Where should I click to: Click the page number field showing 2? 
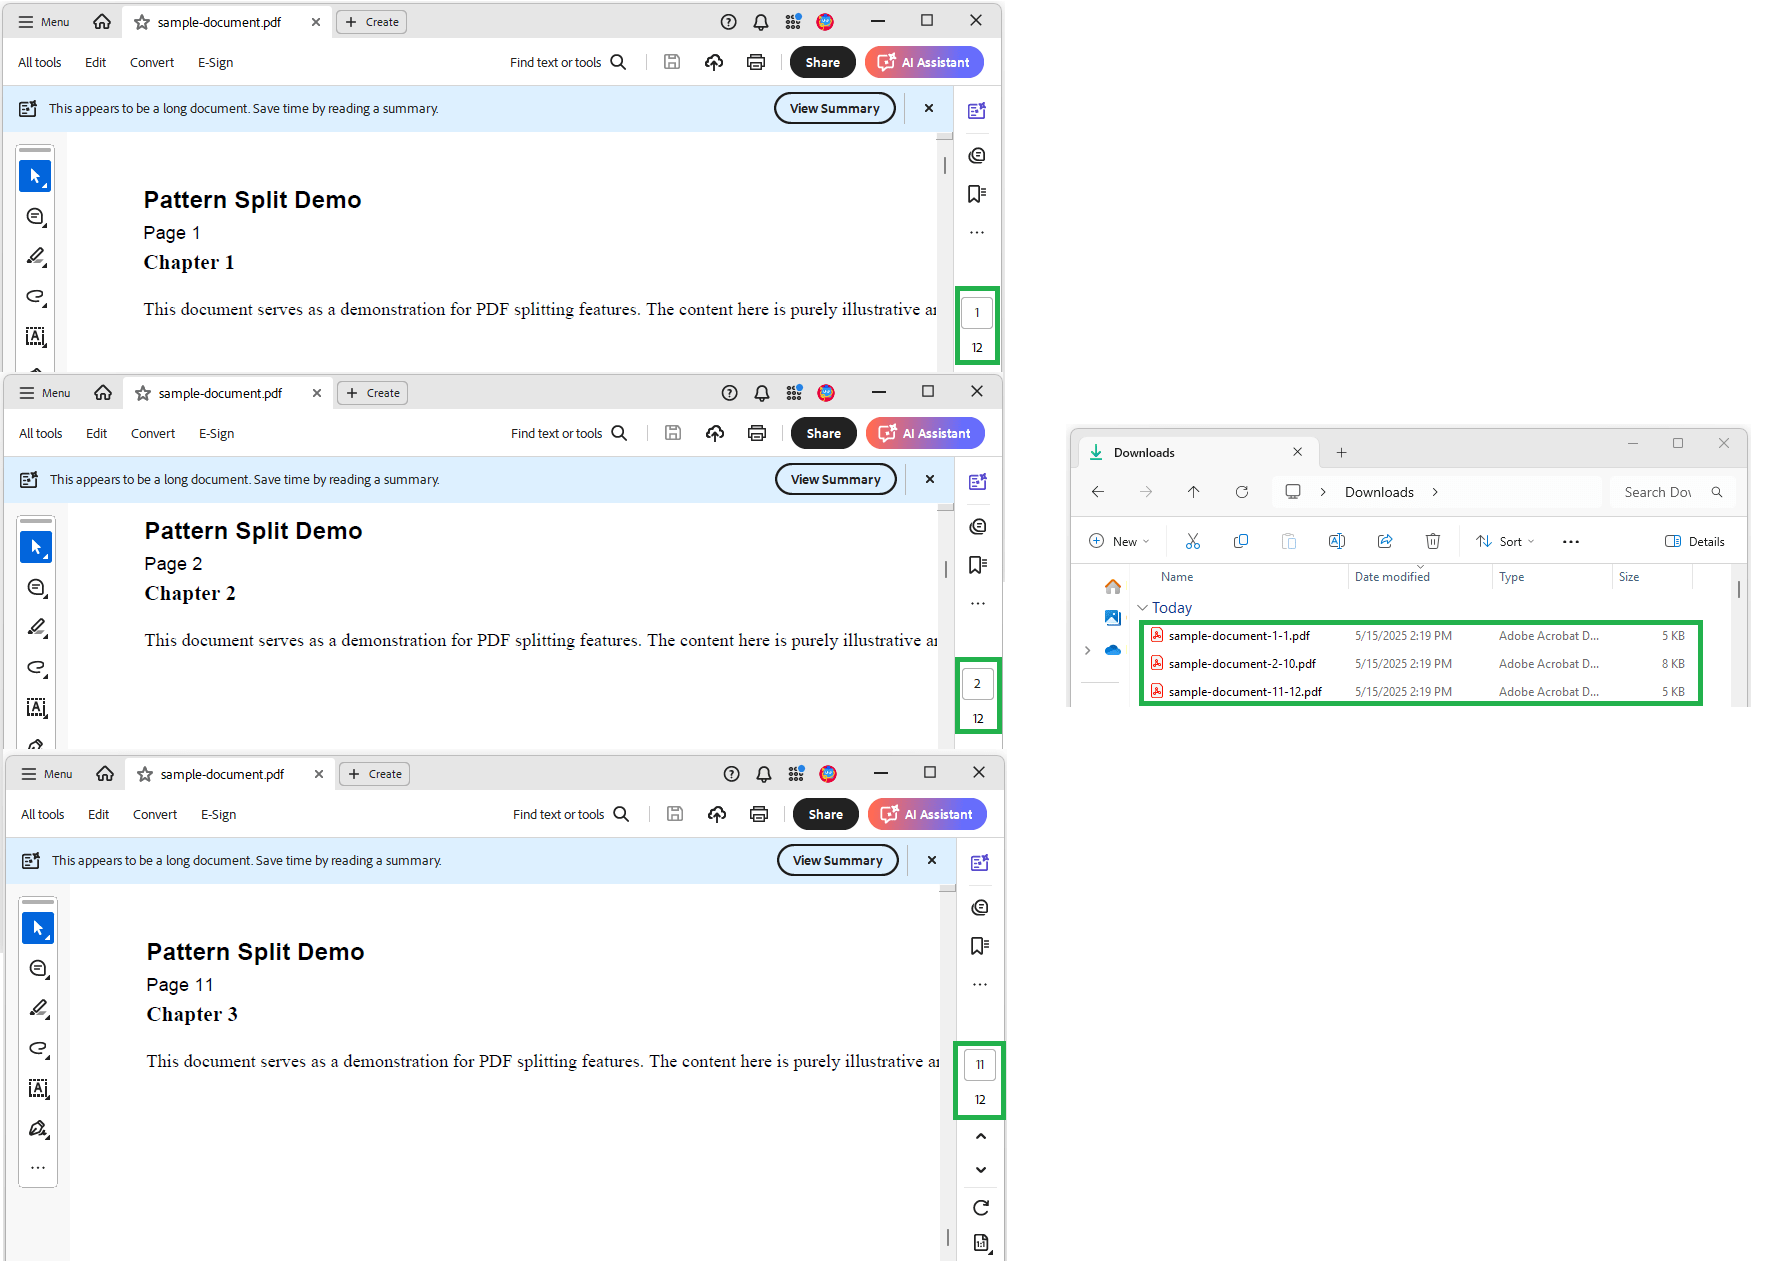tap(978, 684)
